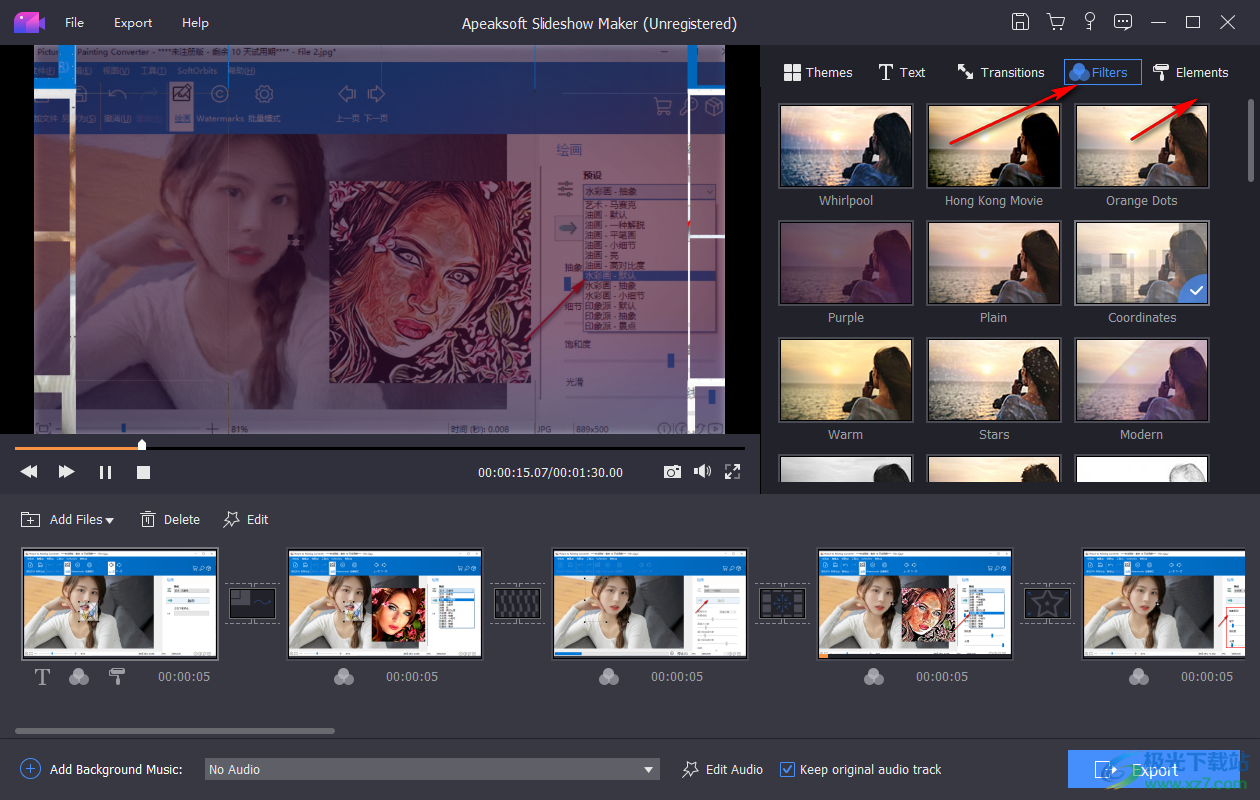Click the Delete button in timeline toolbar

point(170,519)
